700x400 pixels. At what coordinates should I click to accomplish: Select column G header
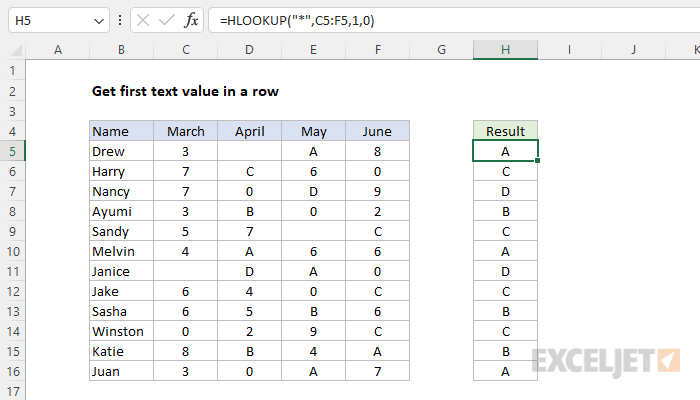[442, 50]
